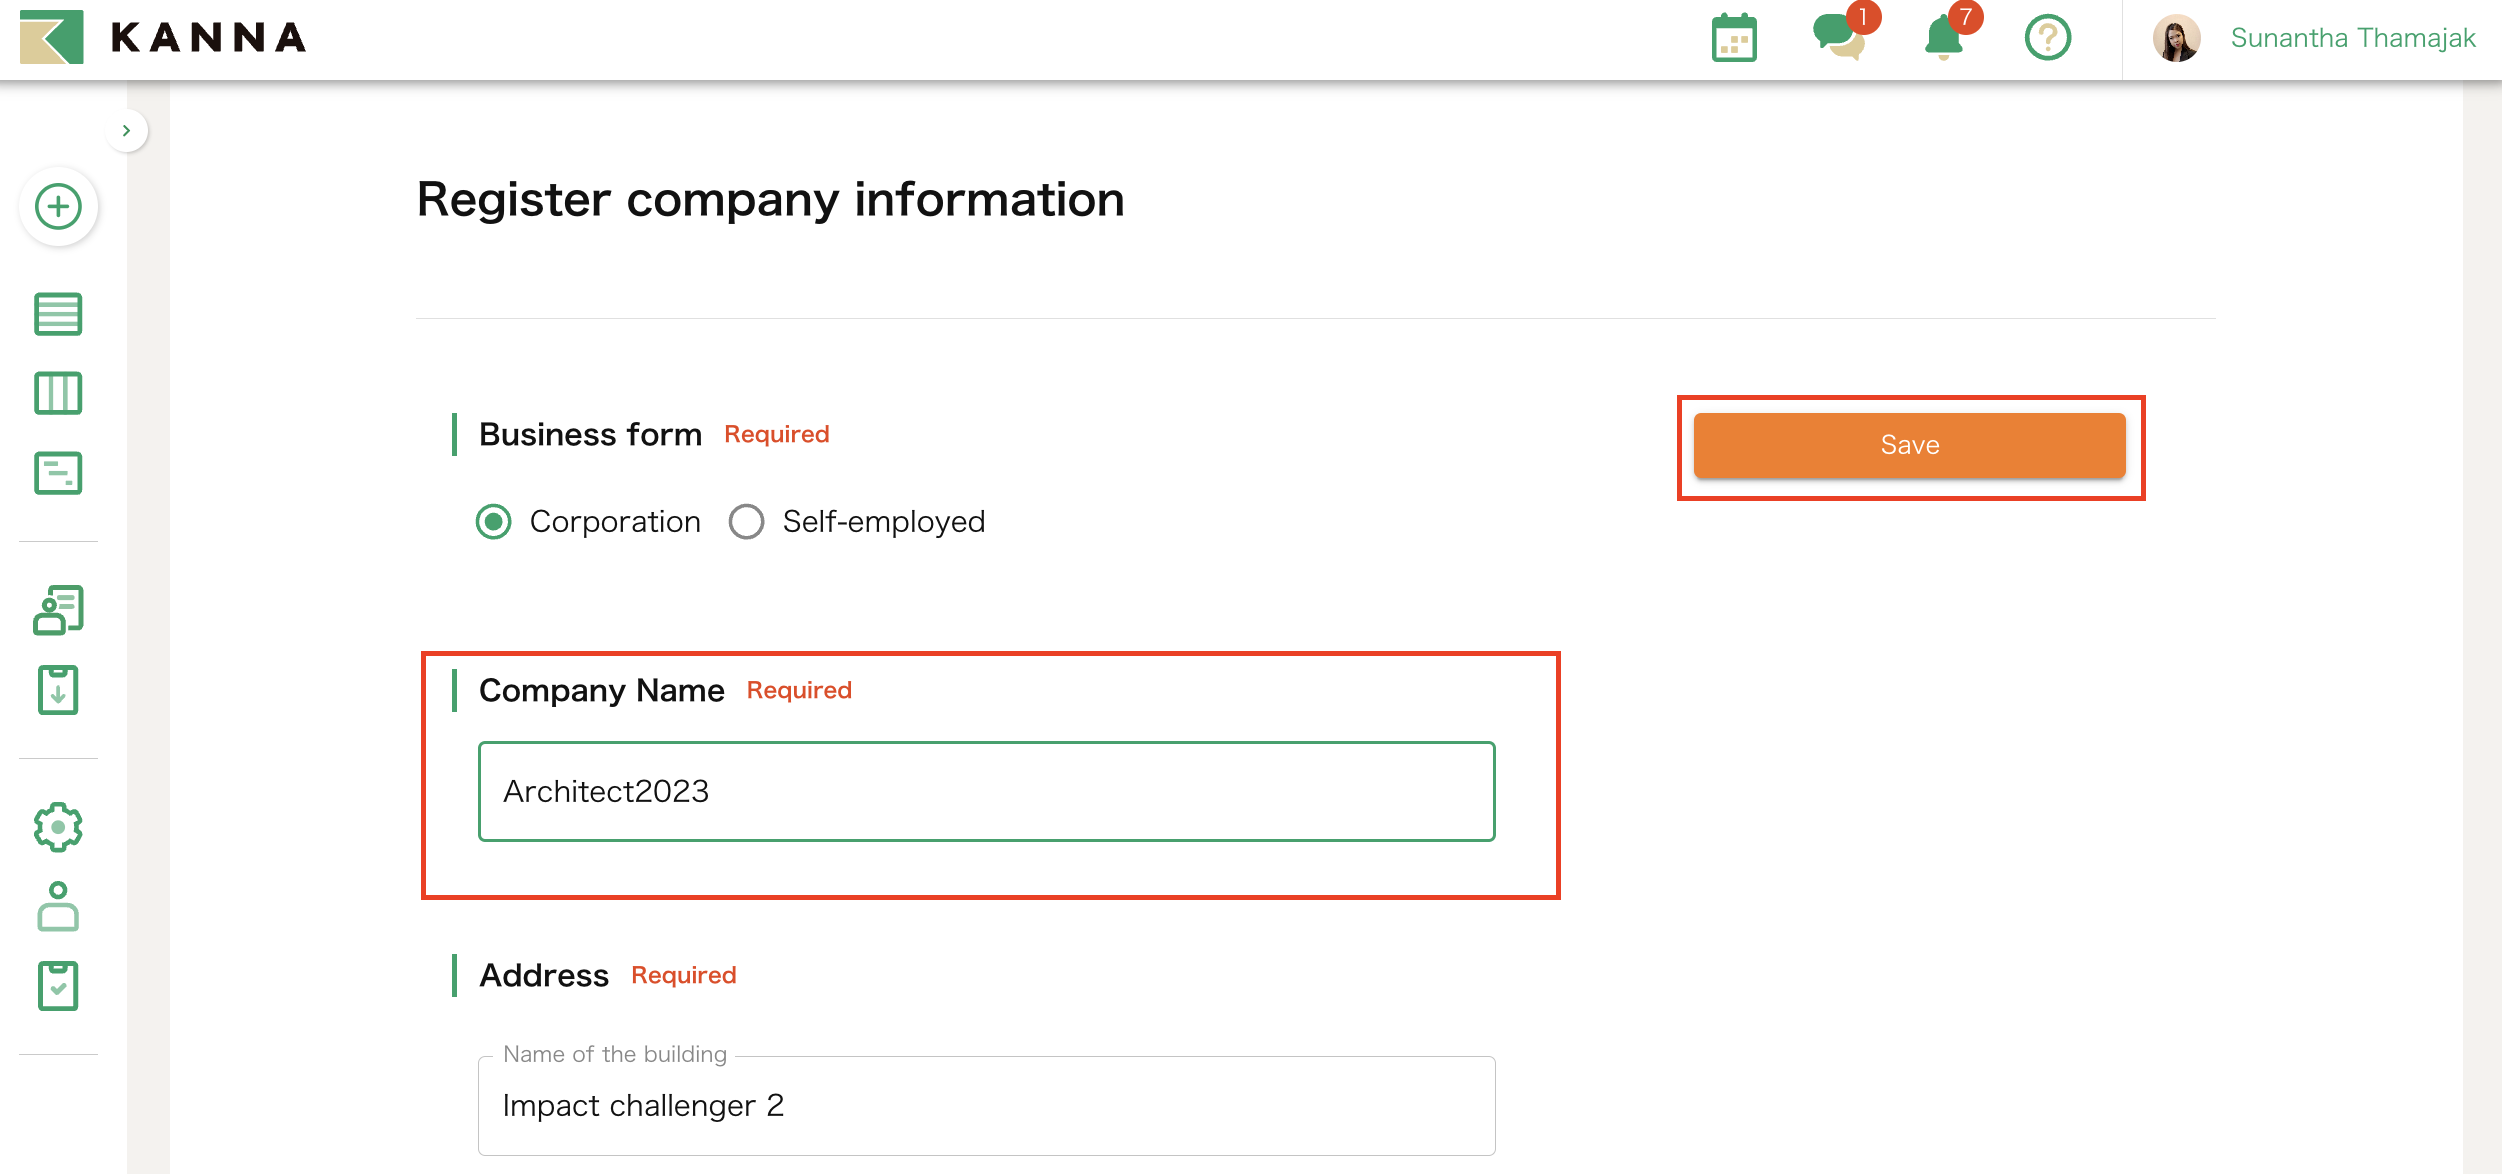
Task: Open the help question mark icon
Action: (2047, 38)
